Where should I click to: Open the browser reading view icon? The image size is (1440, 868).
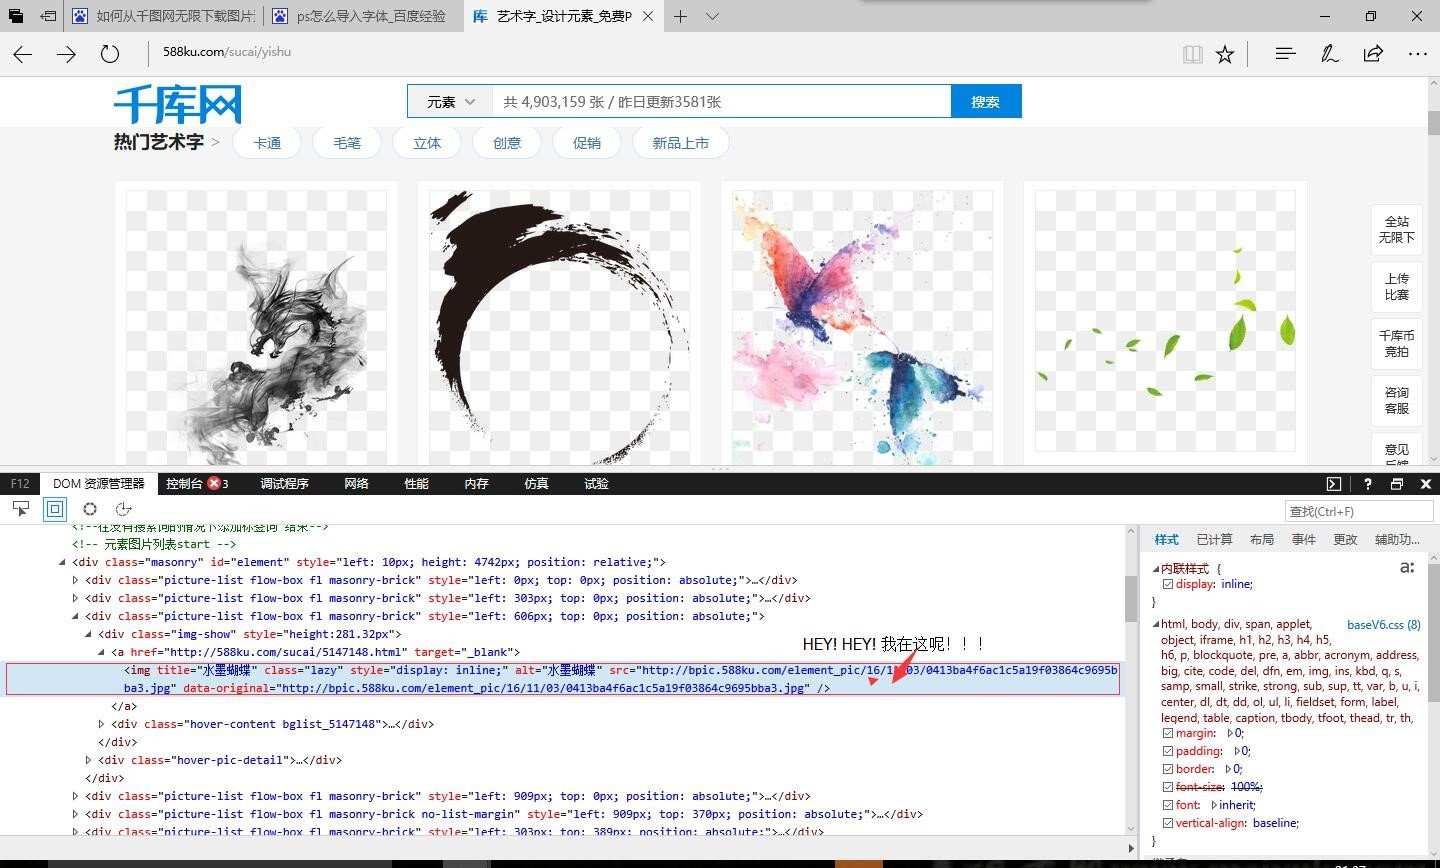coord(1192,54)
